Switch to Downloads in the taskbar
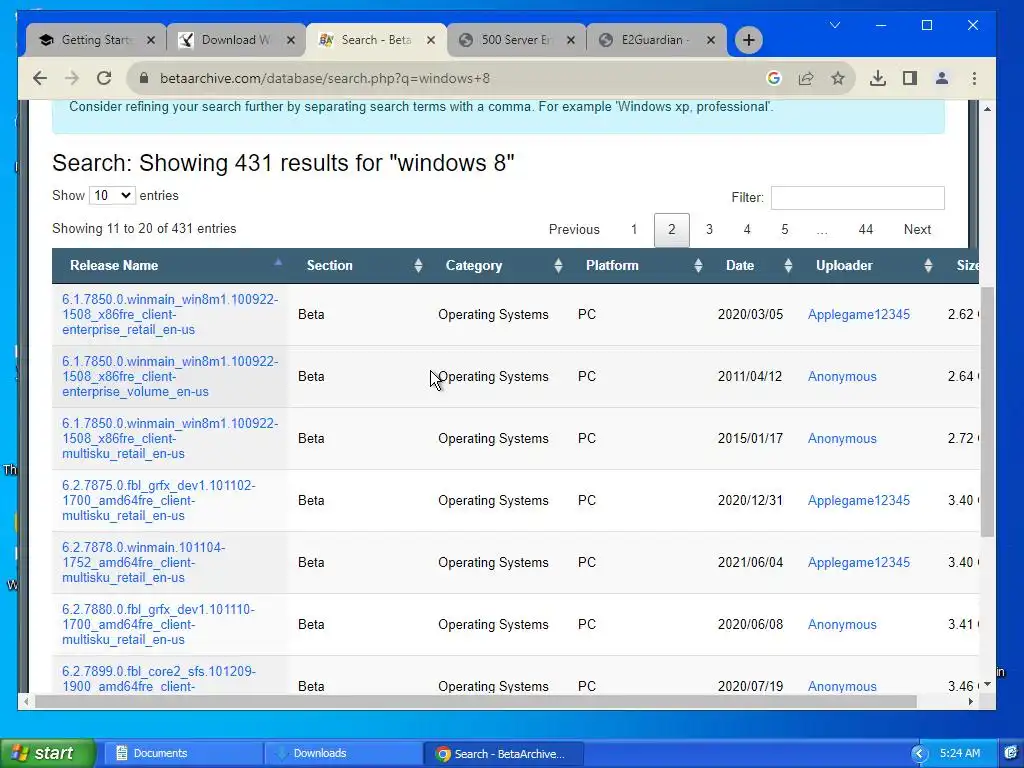 tap(344, 754)
